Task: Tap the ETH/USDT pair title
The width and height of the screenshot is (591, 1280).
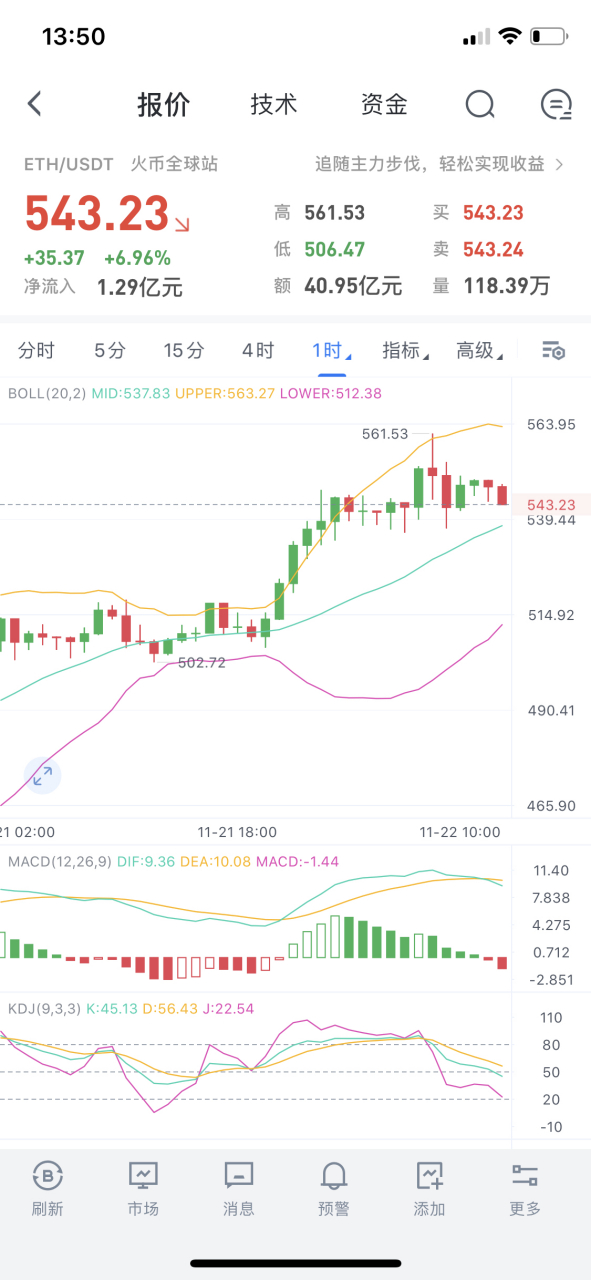Action: 68,164
